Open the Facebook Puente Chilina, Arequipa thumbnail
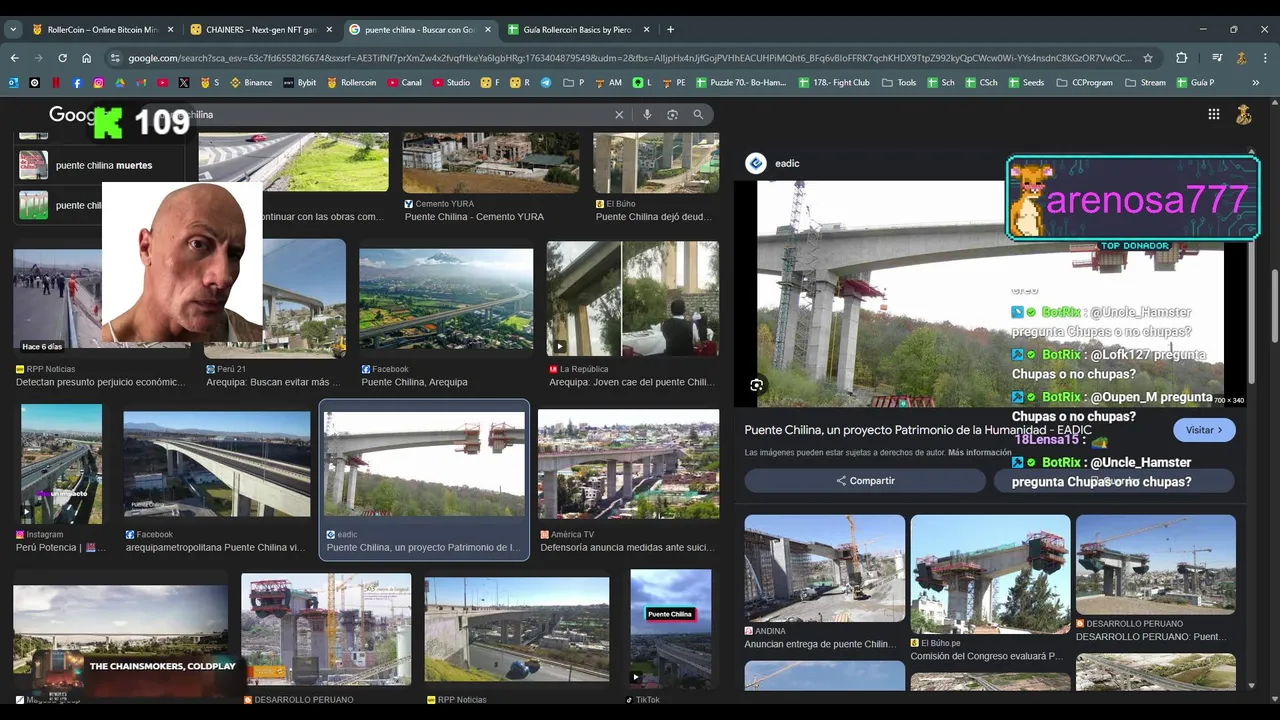The image size is (1280, 720). tap(446, 302)
